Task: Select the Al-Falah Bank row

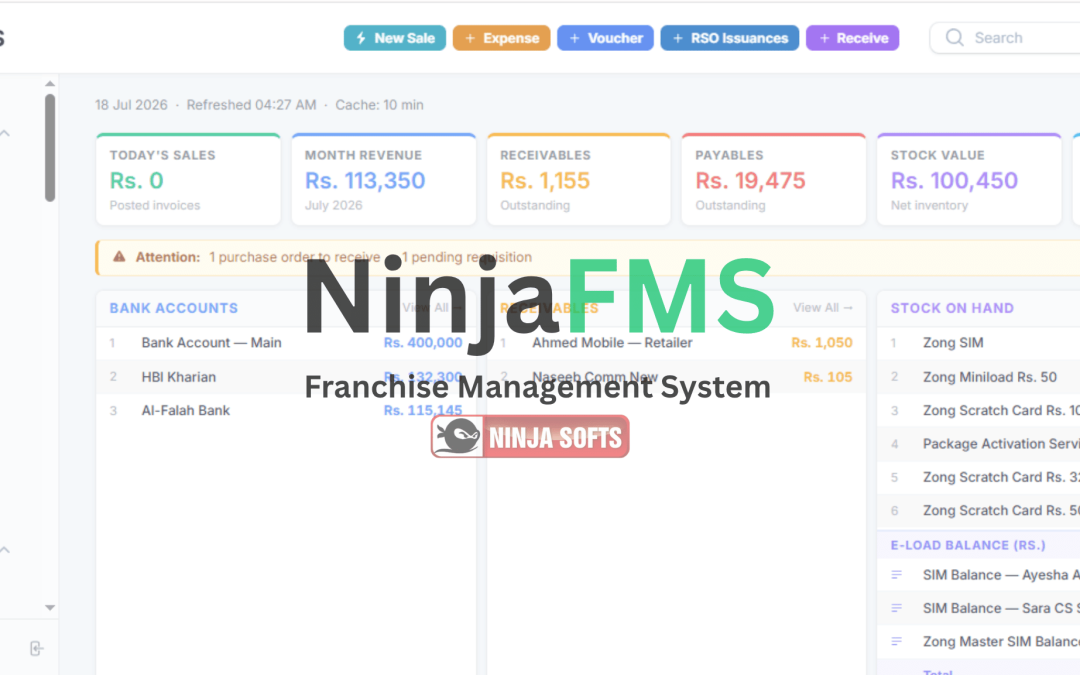Action: coord(286,411)
